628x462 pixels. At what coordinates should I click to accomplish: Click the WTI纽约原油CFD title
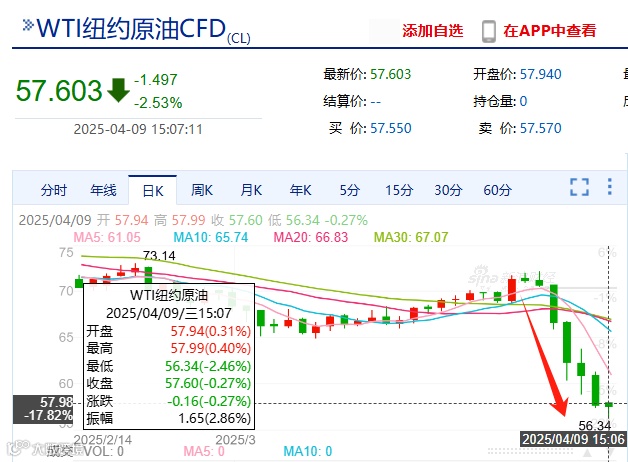[x=131, y=29]
